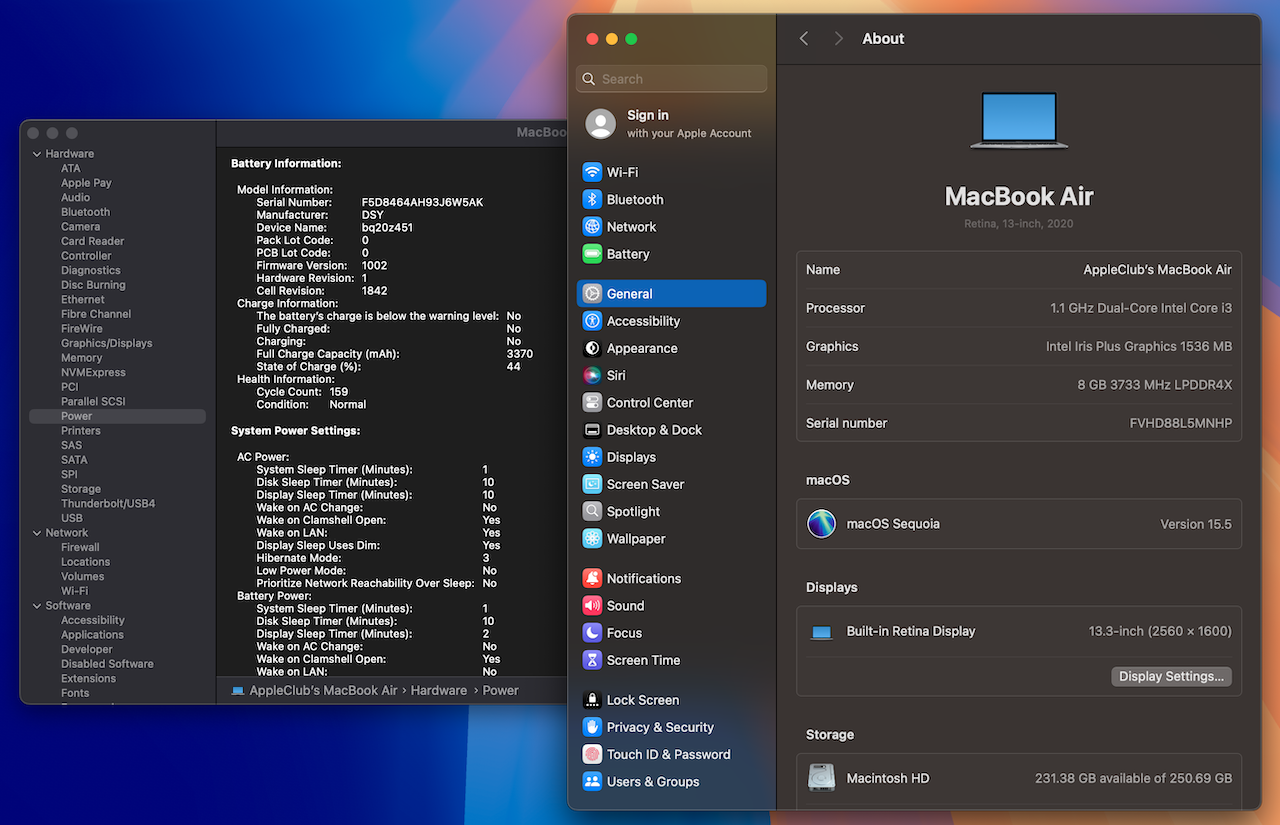Click the macOS Sequoia logo icon
The height and width of the screenshot is (825, 1280).
point(821,524)
